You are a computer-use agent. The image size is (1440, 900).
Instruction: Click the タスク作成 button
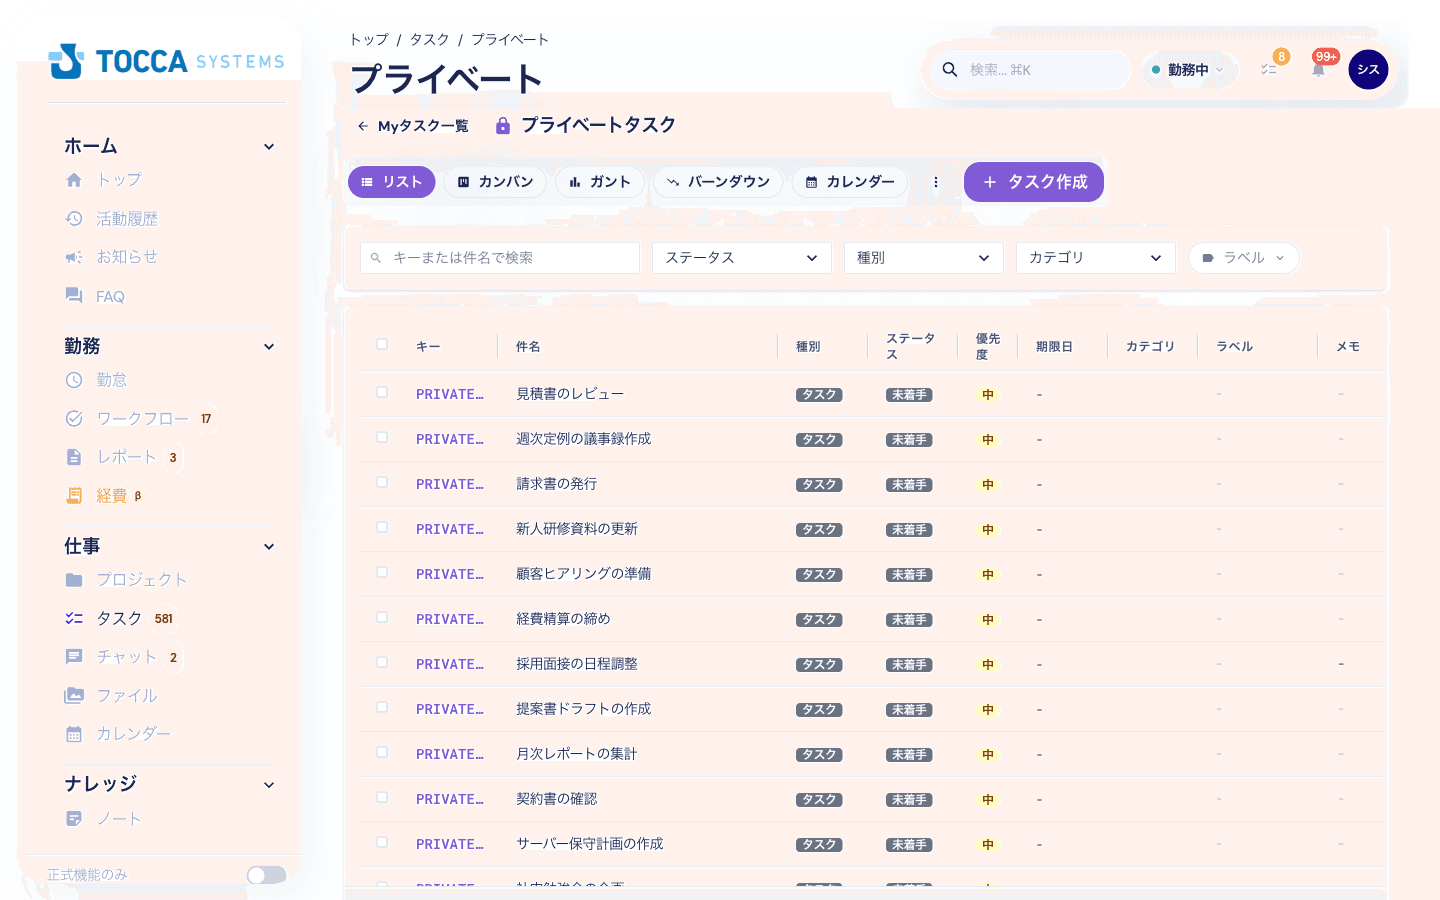coord(1034,182)
